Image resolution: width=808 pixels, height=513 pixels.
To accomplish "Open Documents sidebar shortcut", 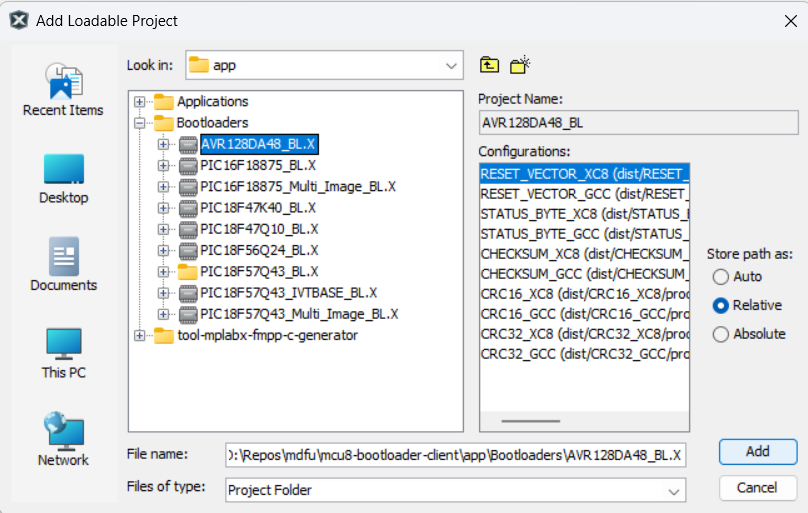I will tap(63, 265).
